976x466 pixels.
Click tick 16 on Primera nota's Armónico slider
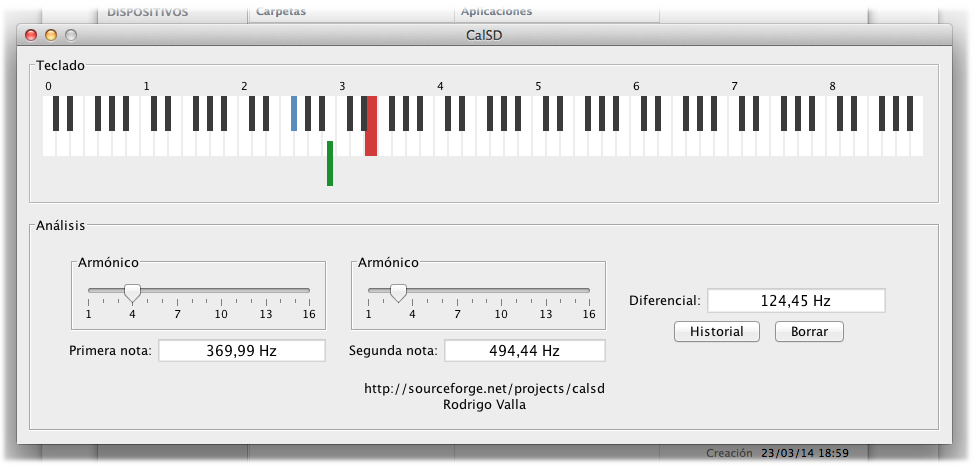pos(309,314)
